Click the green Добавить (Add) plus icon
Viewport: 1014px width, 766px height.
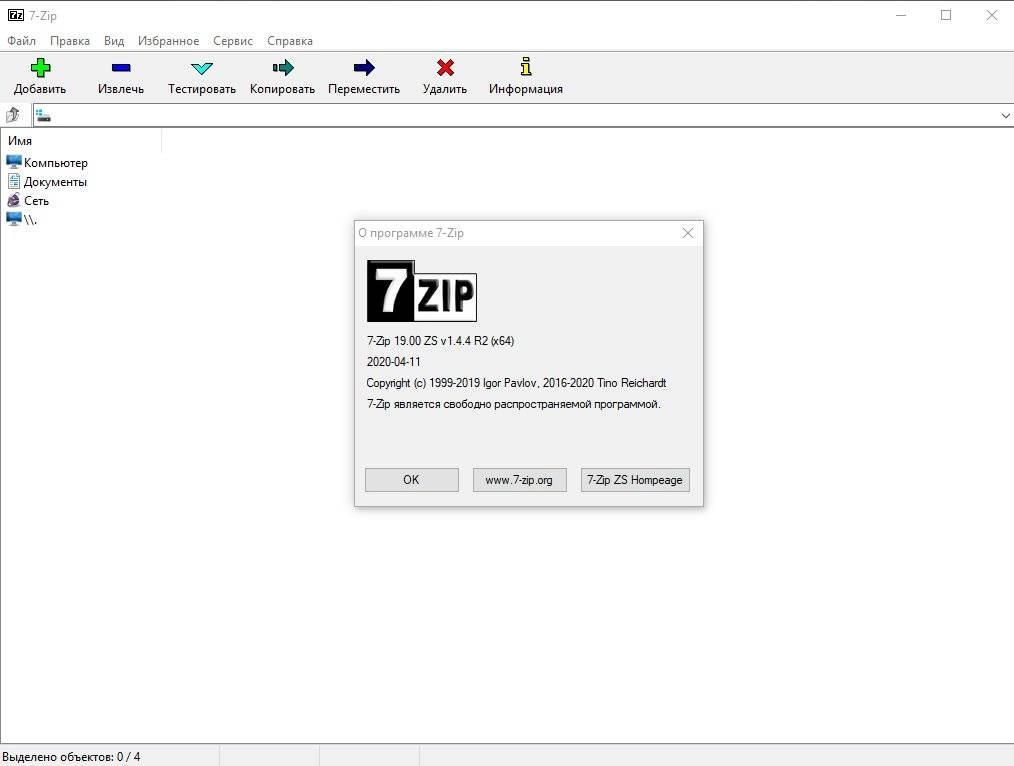(x=40, y=68)
